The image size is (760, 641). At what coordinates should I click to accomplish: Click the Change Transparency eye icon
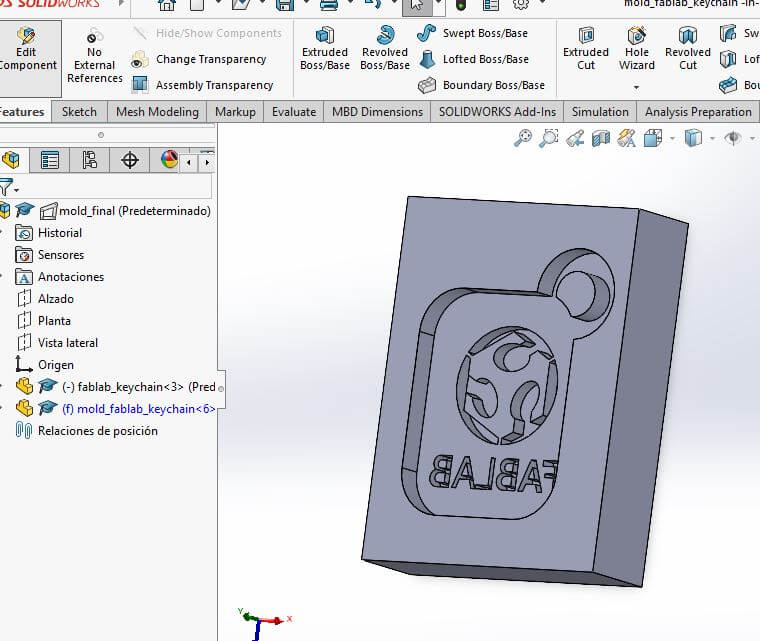coord(140,60)
